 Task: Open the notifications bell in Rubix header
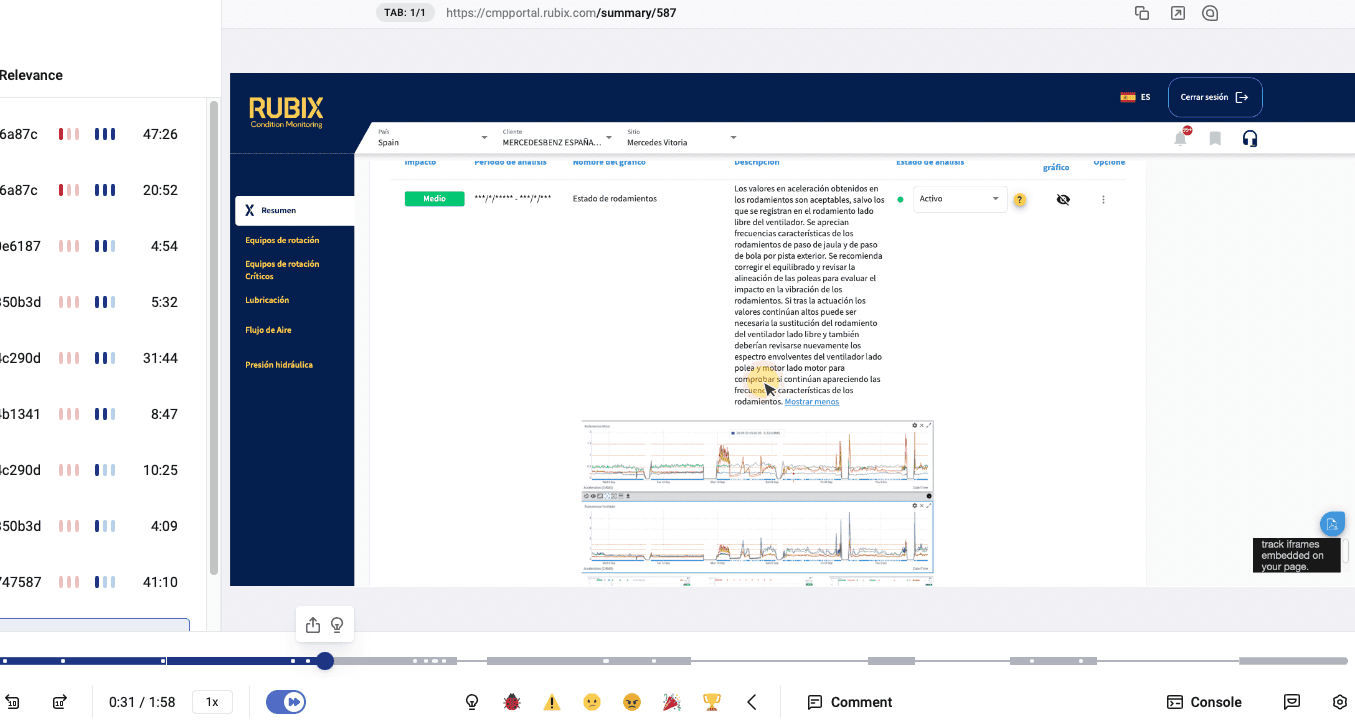(1181, 138)
